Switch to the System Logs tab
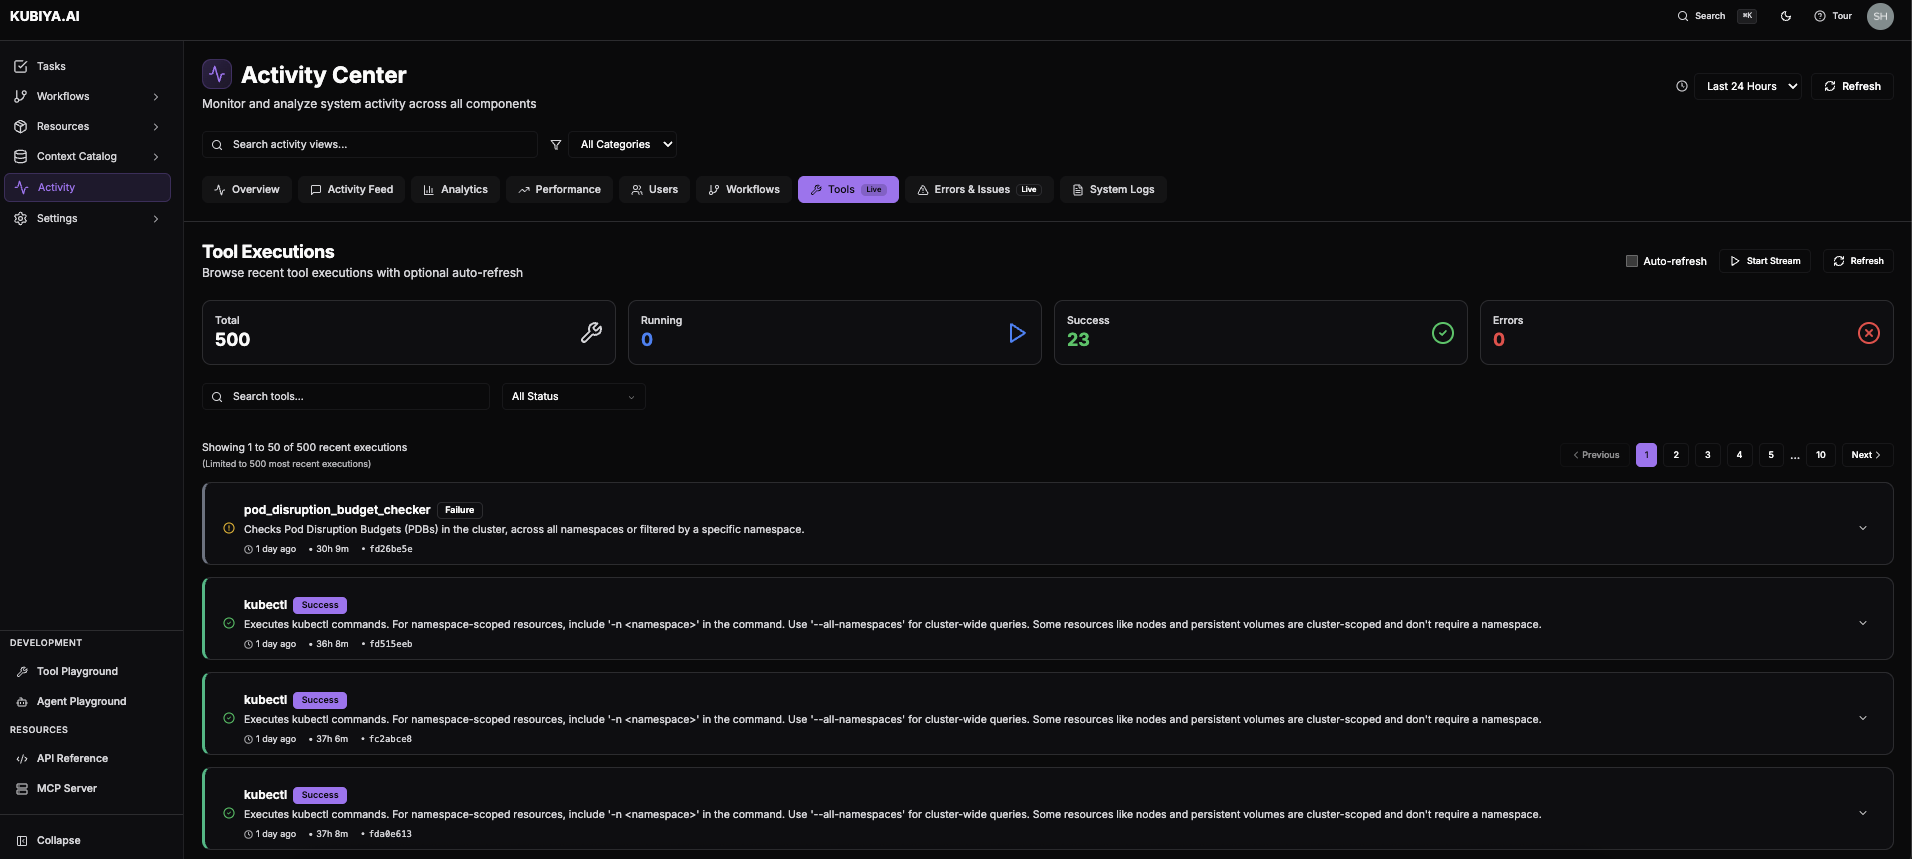This screenshot has width=1912, height=859. click(x=1113, y=189)
